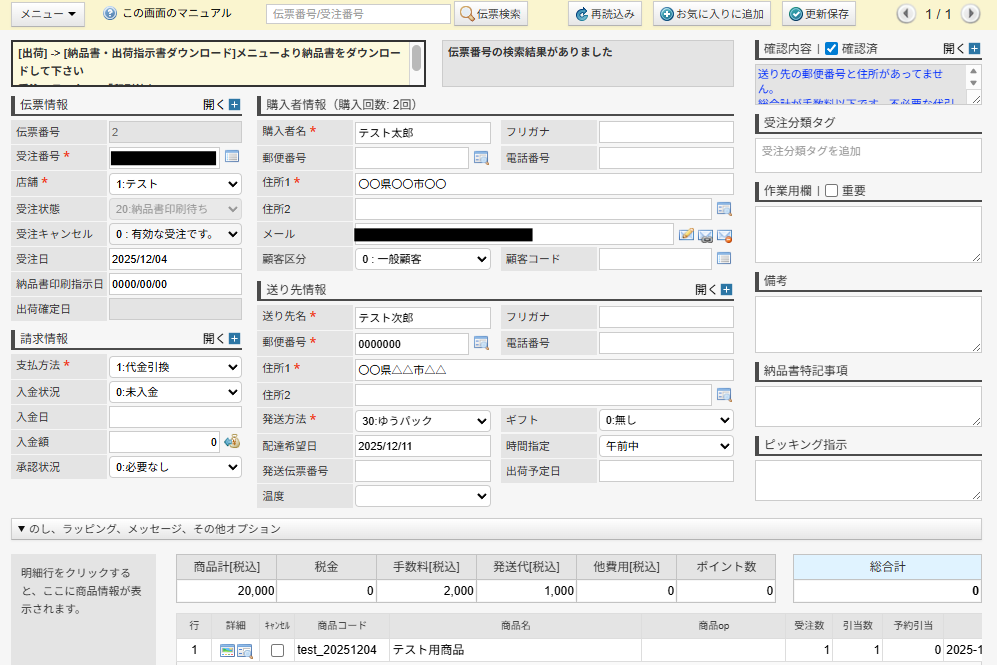
Task: Click the list icon next to 顧客コード
Action: tap(724, 259)
